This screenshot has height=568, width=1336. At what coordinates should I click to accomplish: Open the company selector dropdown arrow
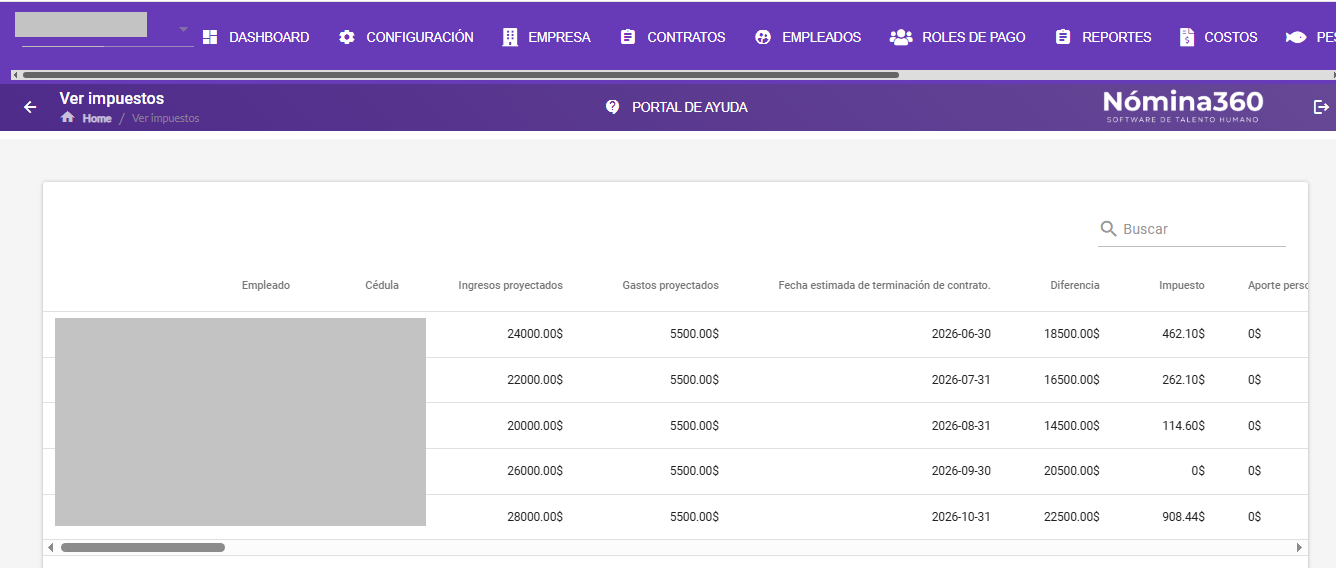pyautogui.click(x=184, y=29)
